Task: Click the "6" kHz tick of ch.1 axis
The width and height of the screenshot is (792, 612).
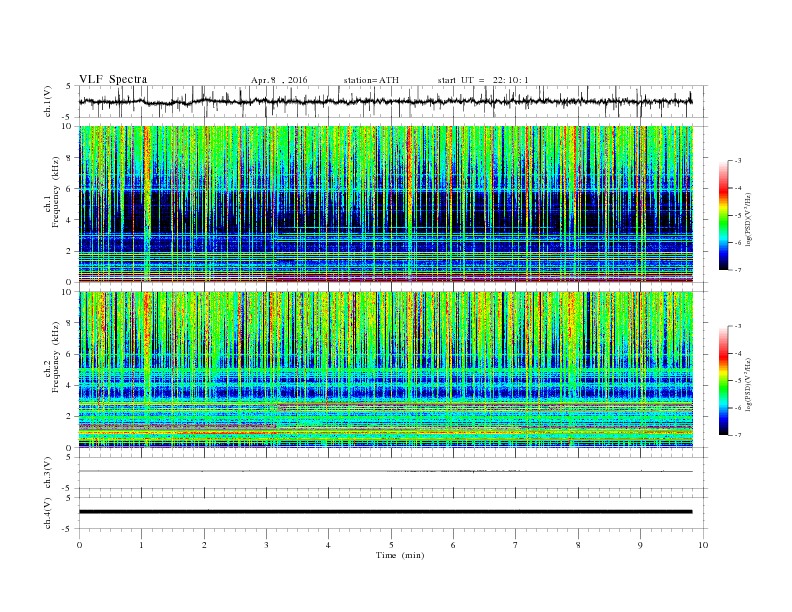Action: (x=70, y=188)
